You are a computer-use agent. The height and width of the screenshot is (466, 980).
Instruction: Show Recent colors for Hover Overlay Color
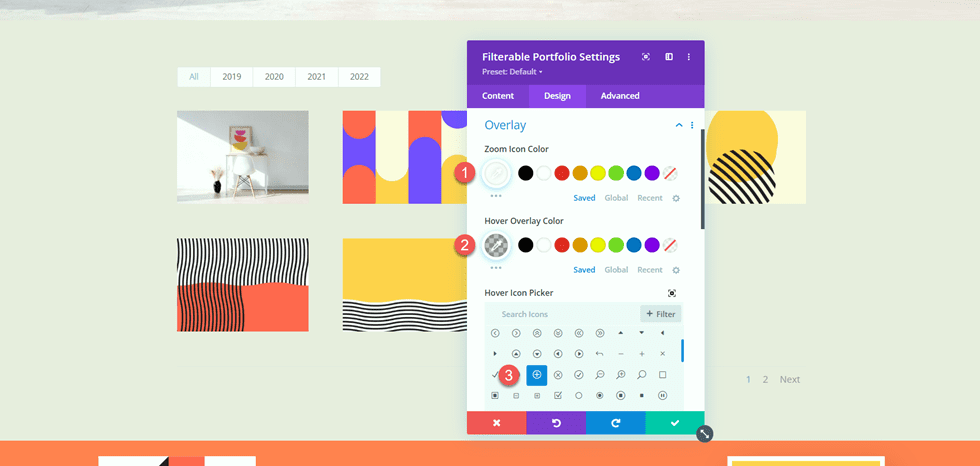(x=650, y=270)
